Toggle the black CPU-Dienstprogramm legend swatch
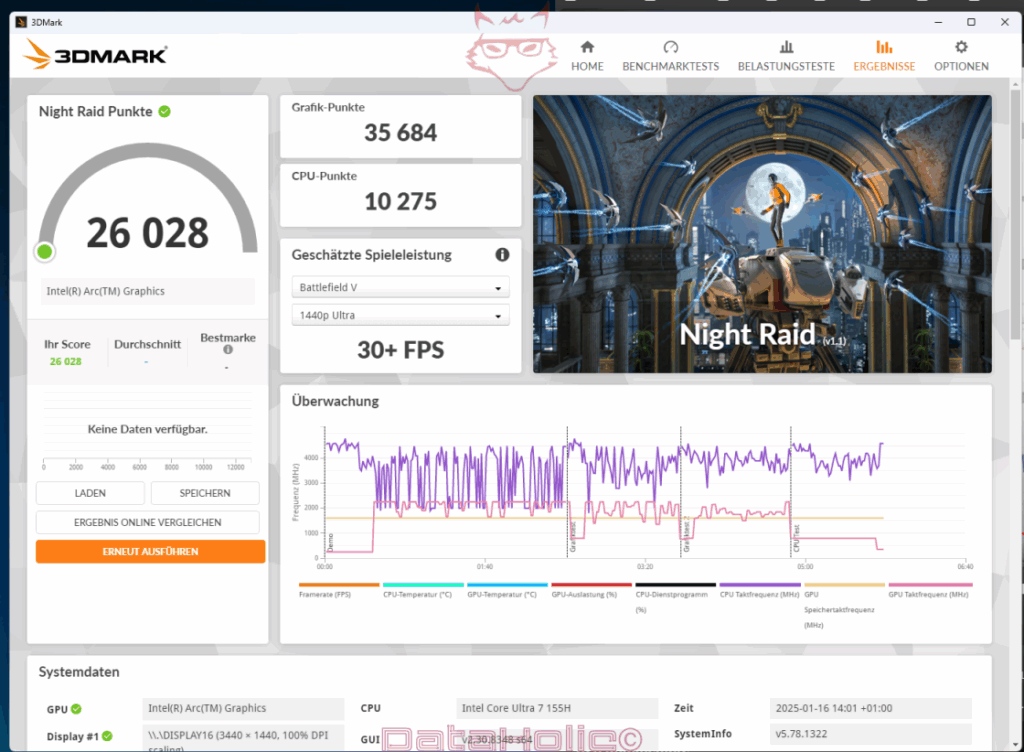1024x752 pixels. click(x=676, y=585)
